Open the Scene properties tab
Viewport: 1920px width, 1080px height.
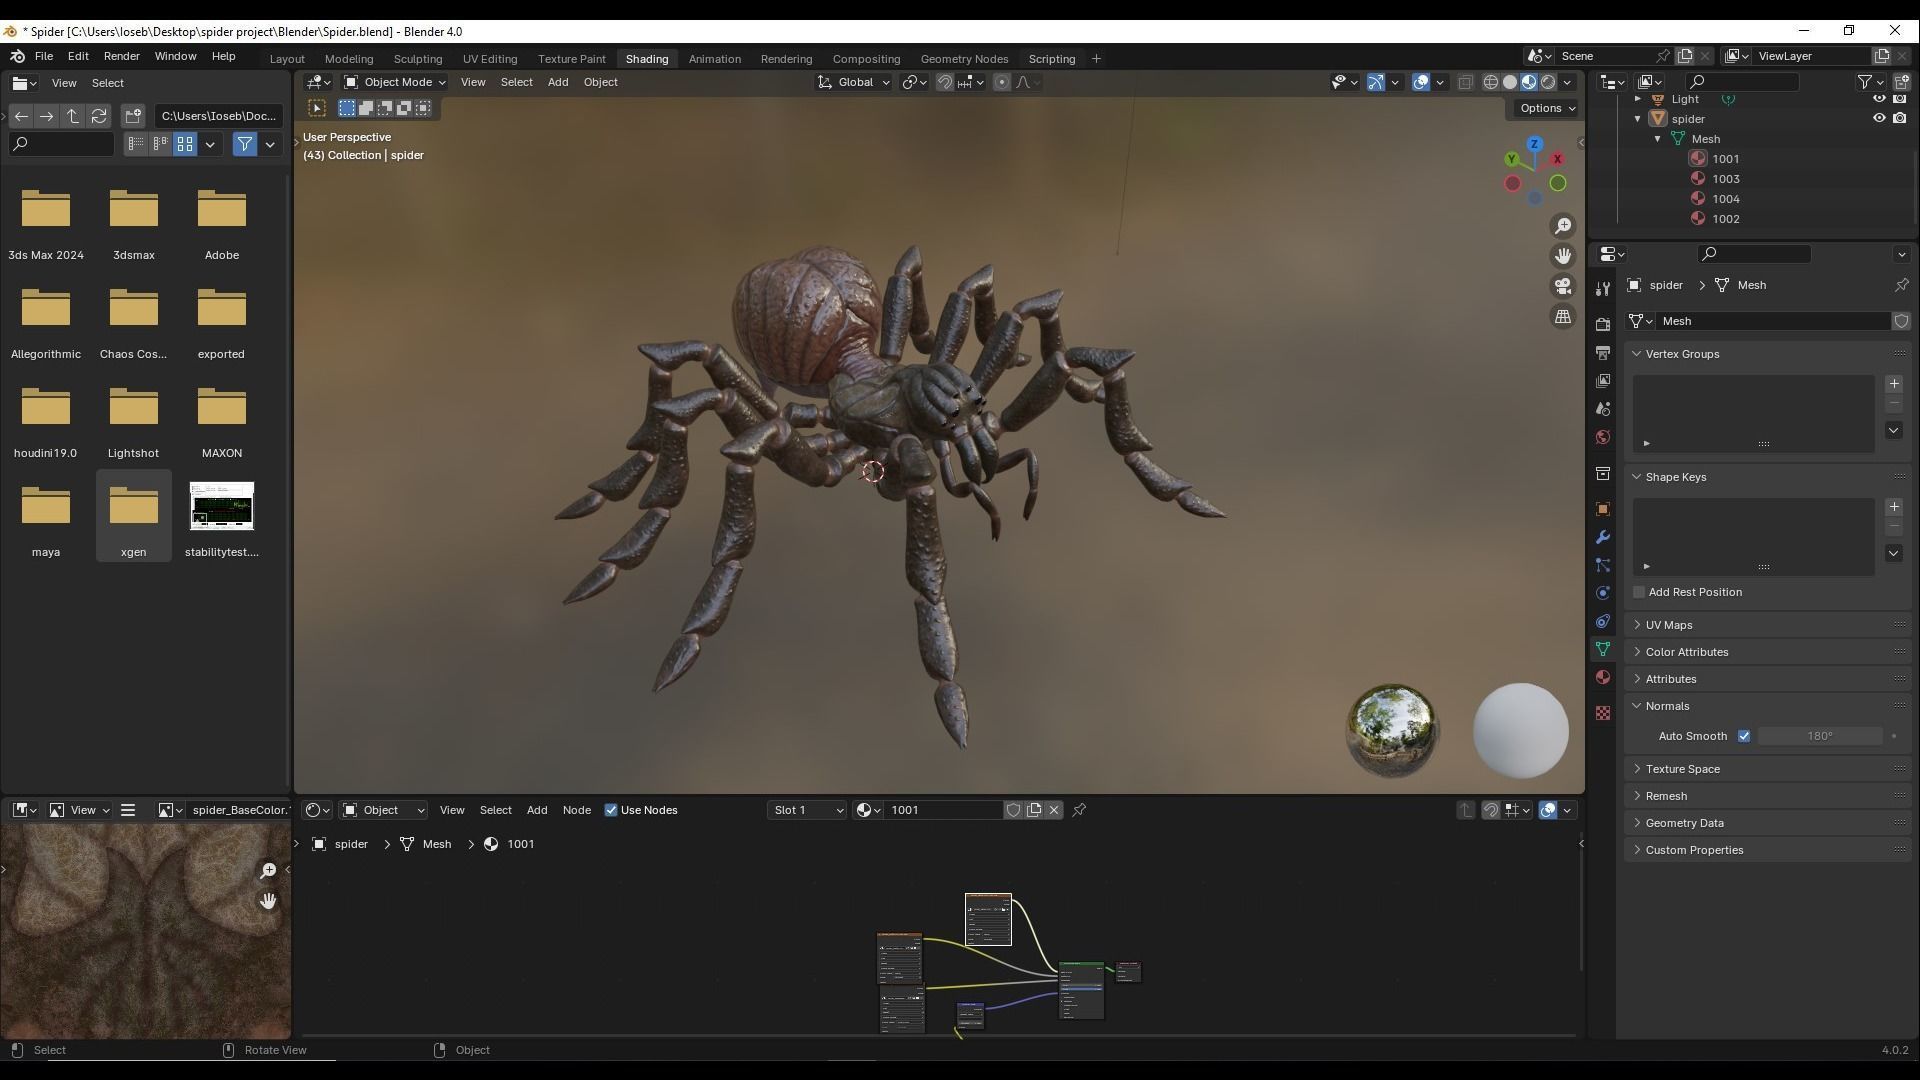click(1603, 409)
